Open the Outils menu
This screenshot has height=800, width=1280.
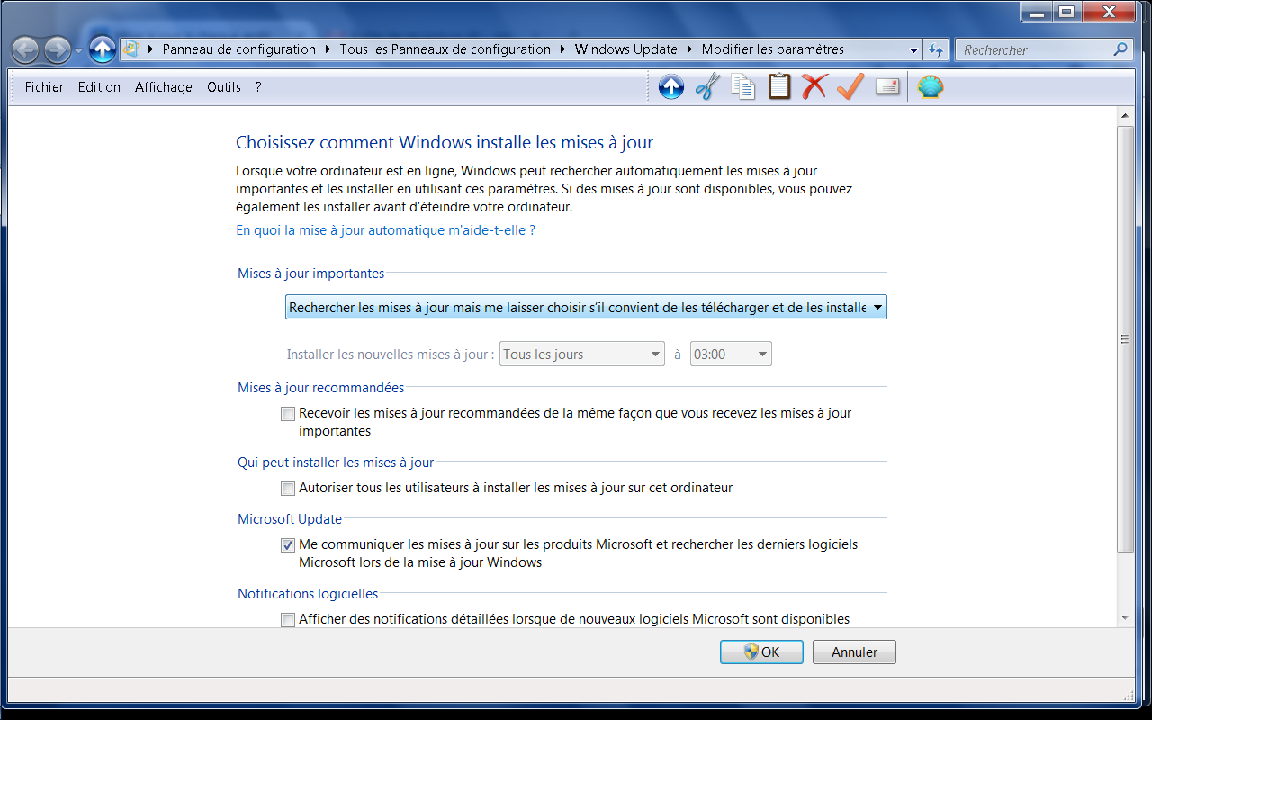[x=224, y=87]
